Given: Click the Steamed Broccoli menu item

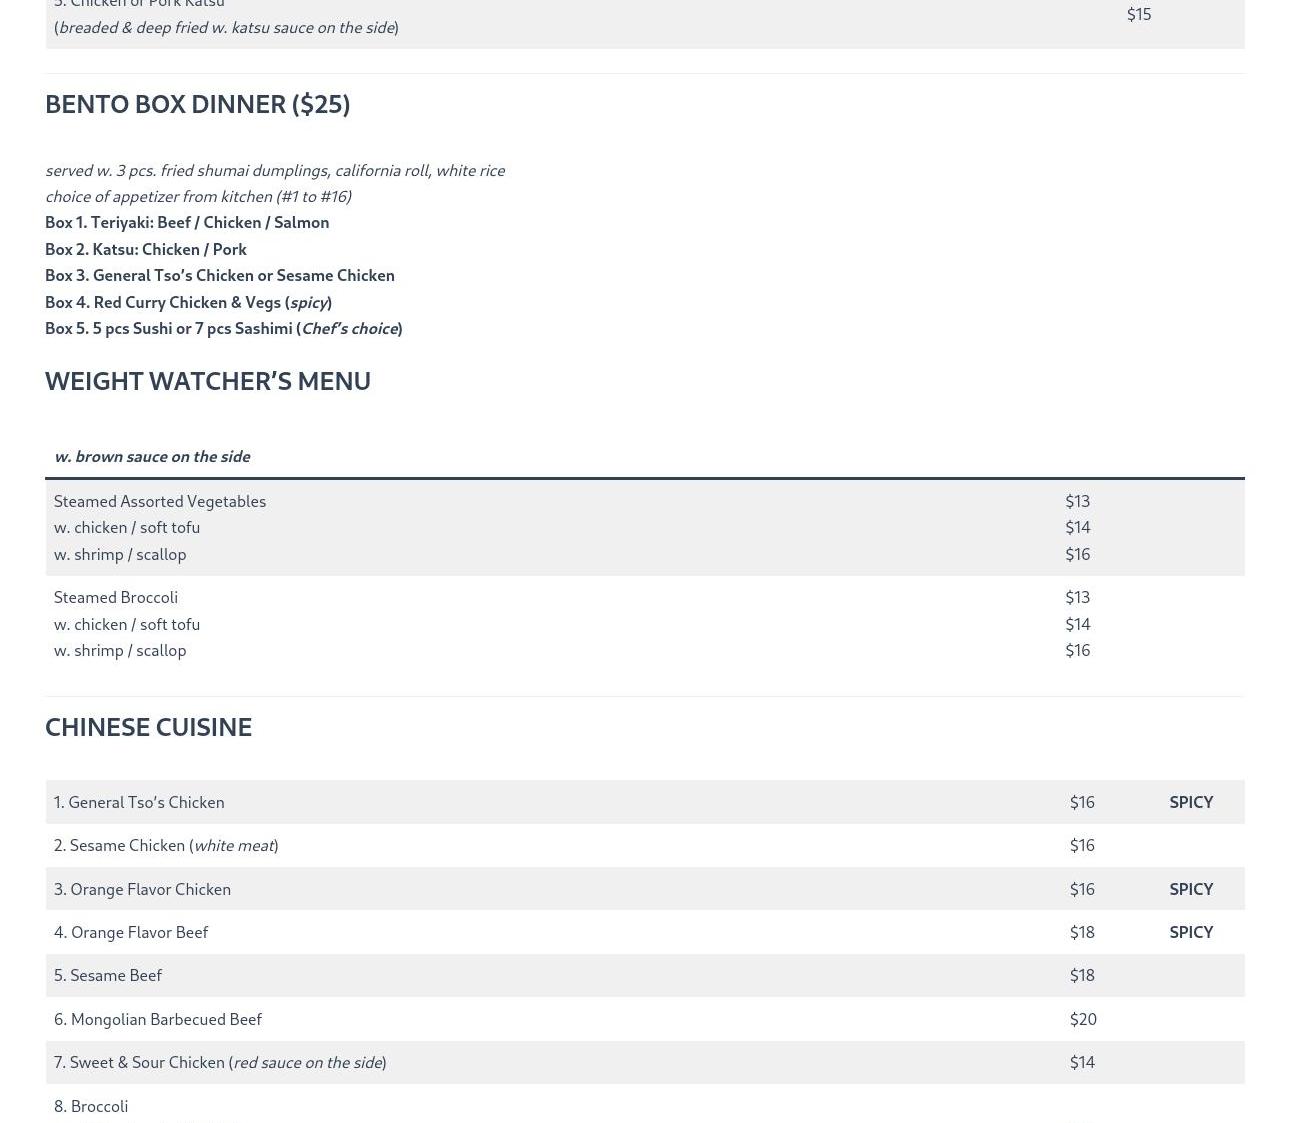Looking at the screenshot, I should click(116, 597).
